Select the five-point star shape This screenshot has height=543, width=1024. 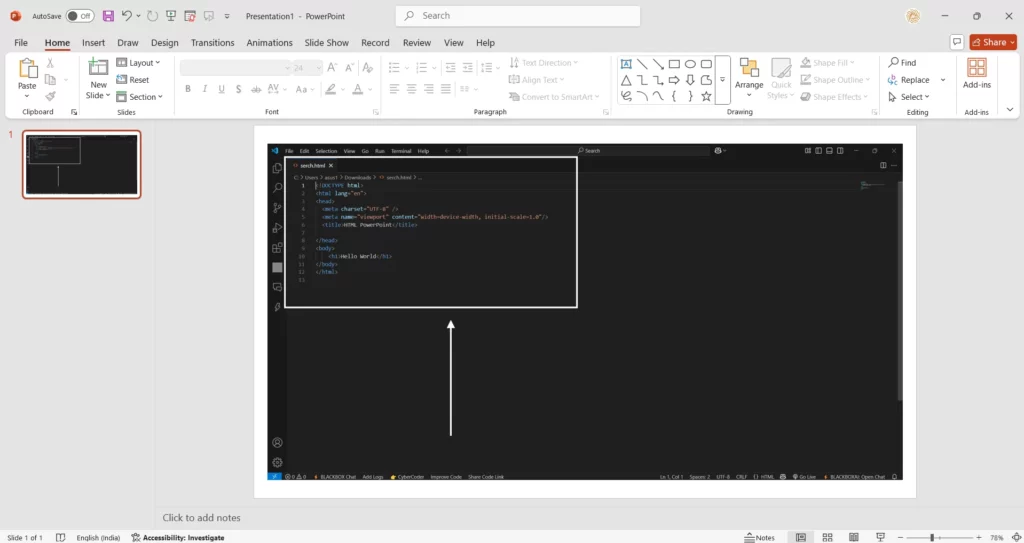coord(706,96)
